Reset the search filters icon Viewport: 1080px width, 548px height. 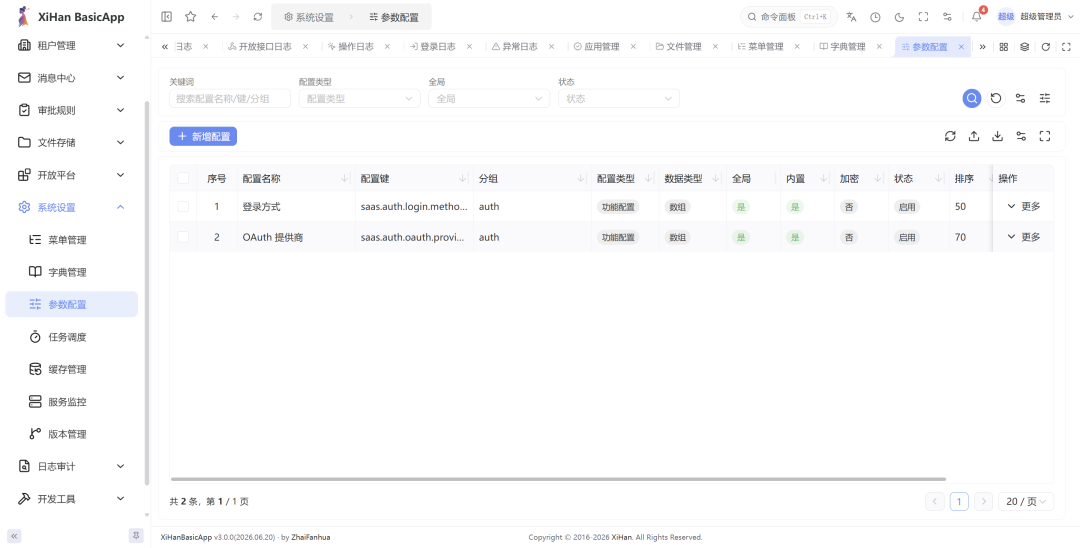pos(996,98)
